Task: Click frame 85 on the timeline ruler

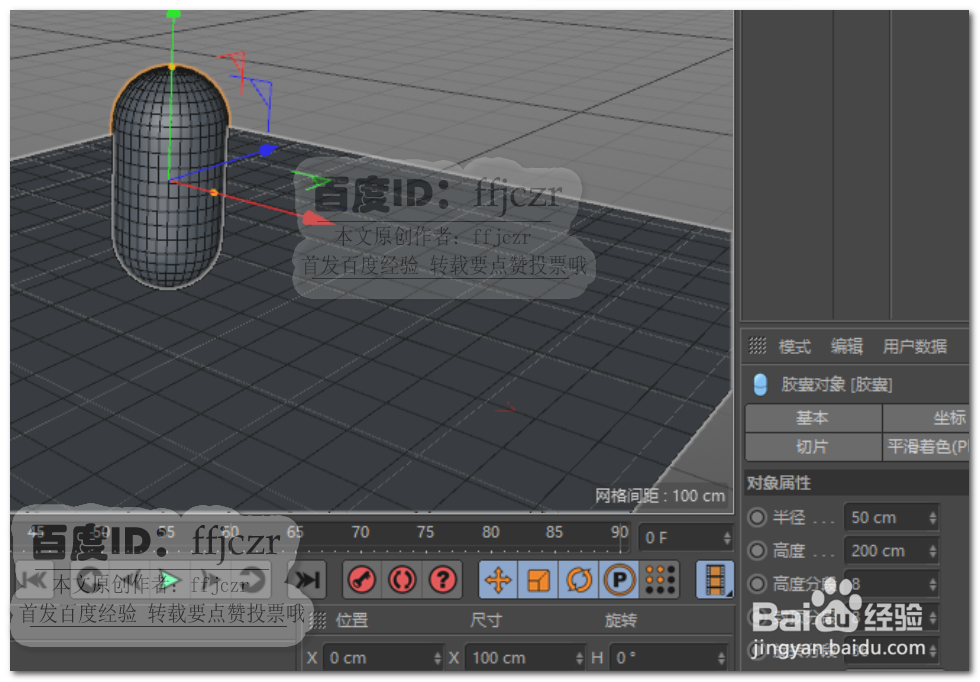Action: coord(554,532)
